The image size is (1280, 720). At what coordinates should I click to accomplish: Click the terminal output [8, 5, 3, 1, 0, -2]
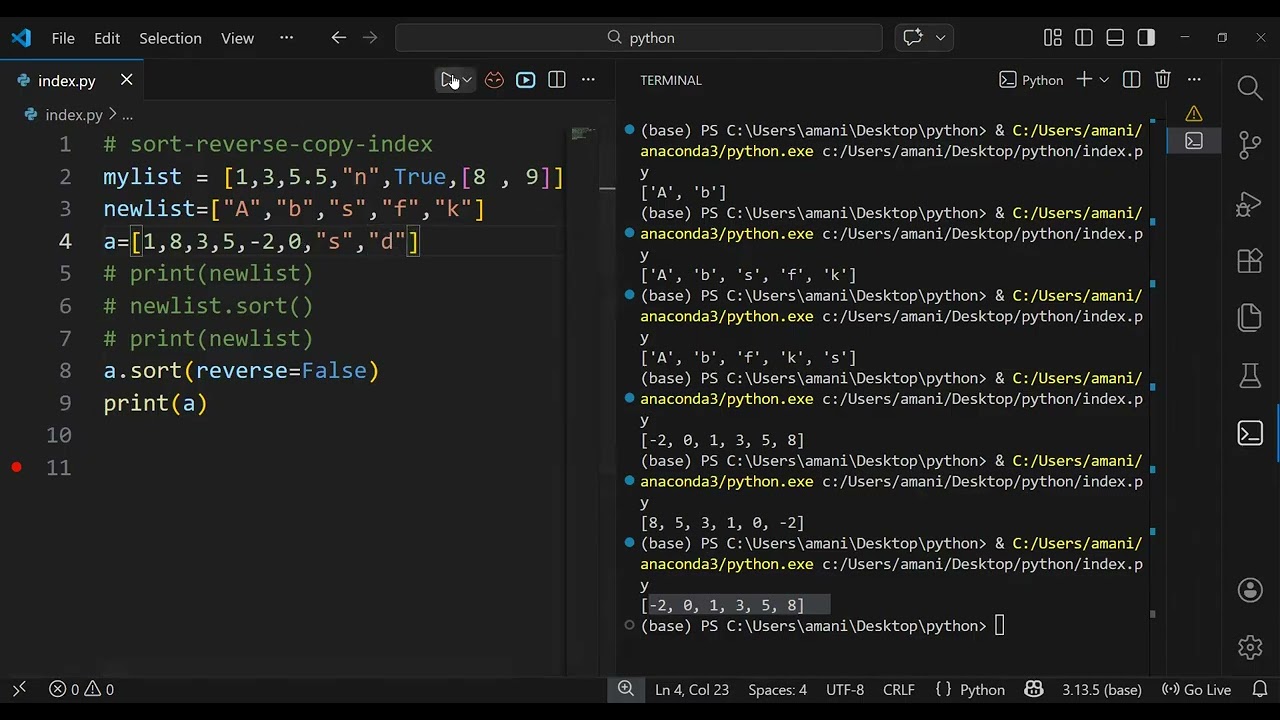[722, 523]
